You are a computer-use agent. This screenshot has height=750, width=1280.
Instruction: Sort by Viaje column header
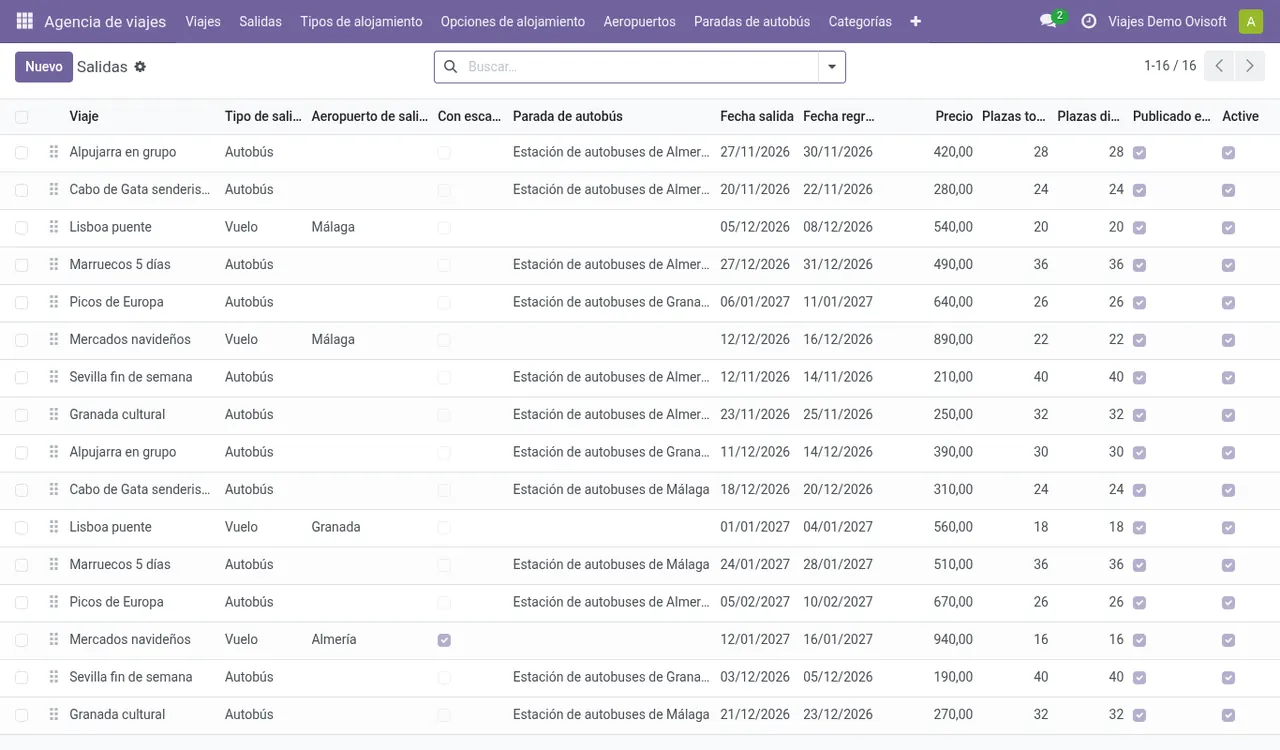pyautogui.click(x=84, y=117)
